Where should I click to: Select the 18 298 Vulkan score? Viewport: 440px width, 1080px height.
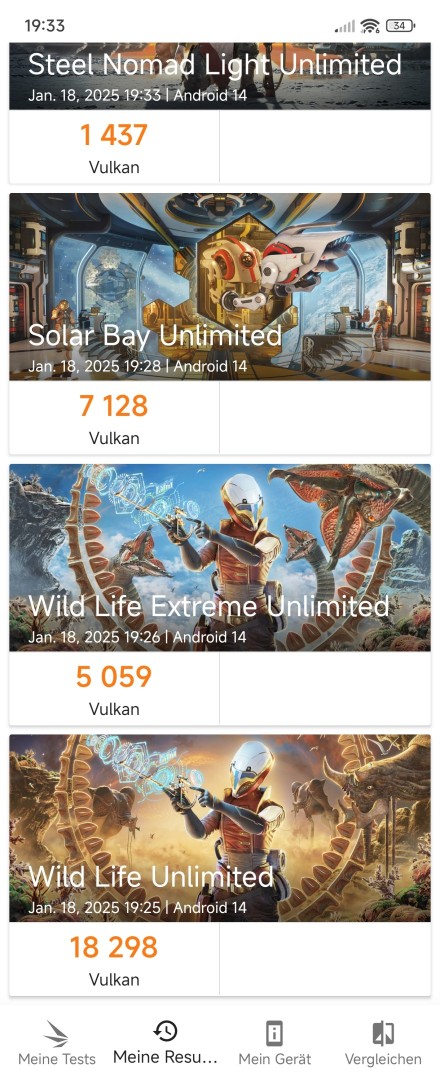click(x=114, y=959)
